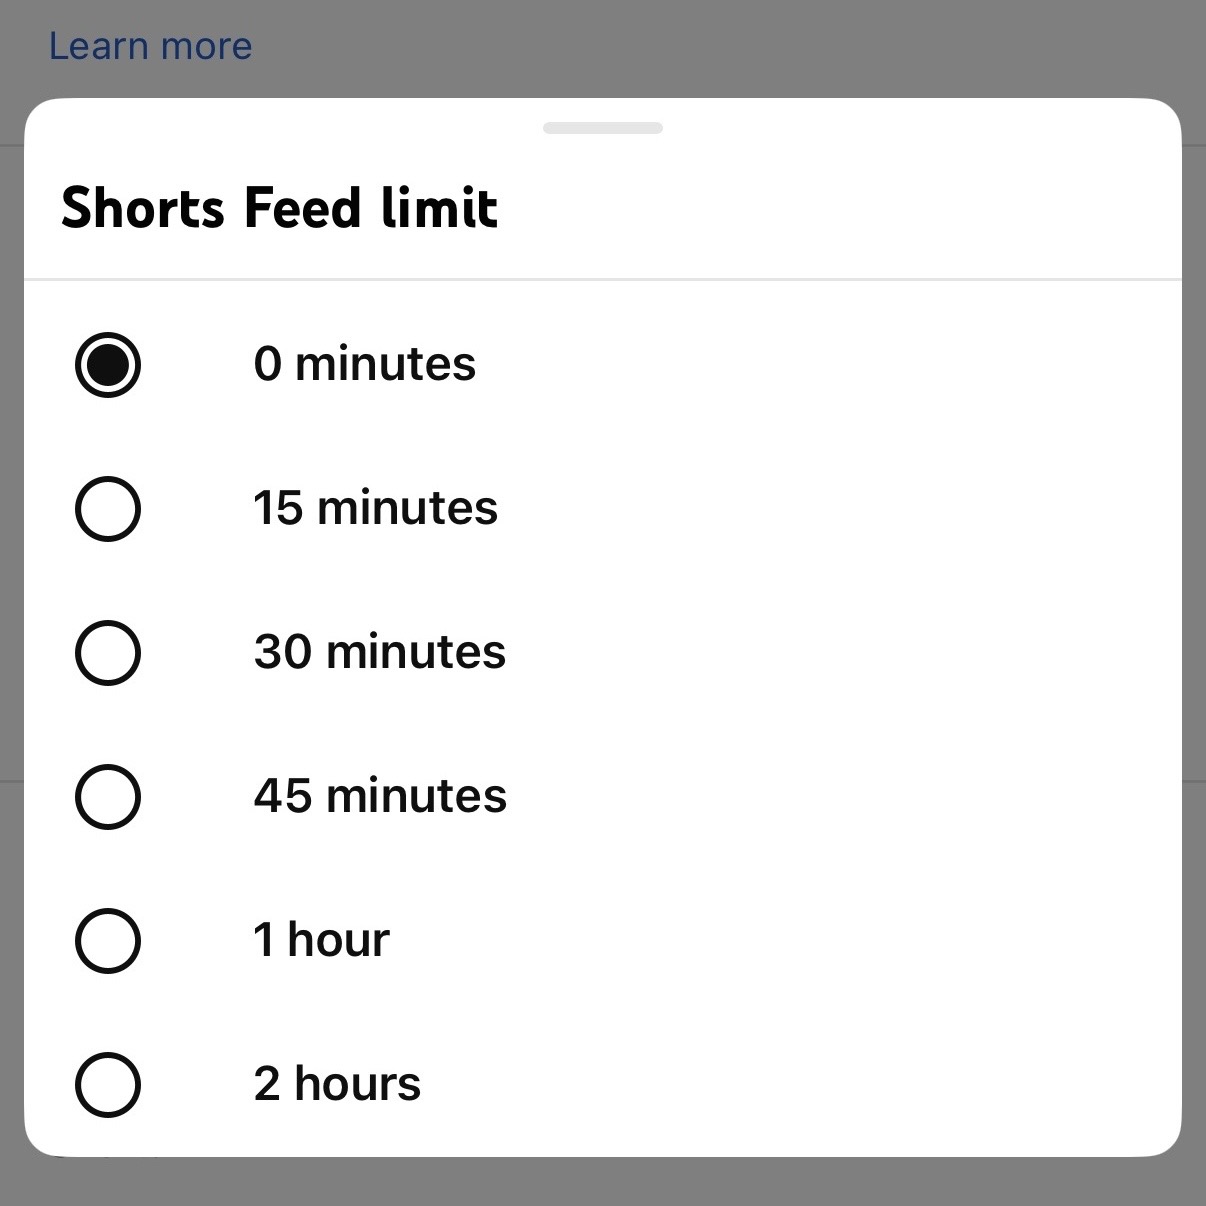Click the '30 minutes' option label

click(x=379, y=652)
